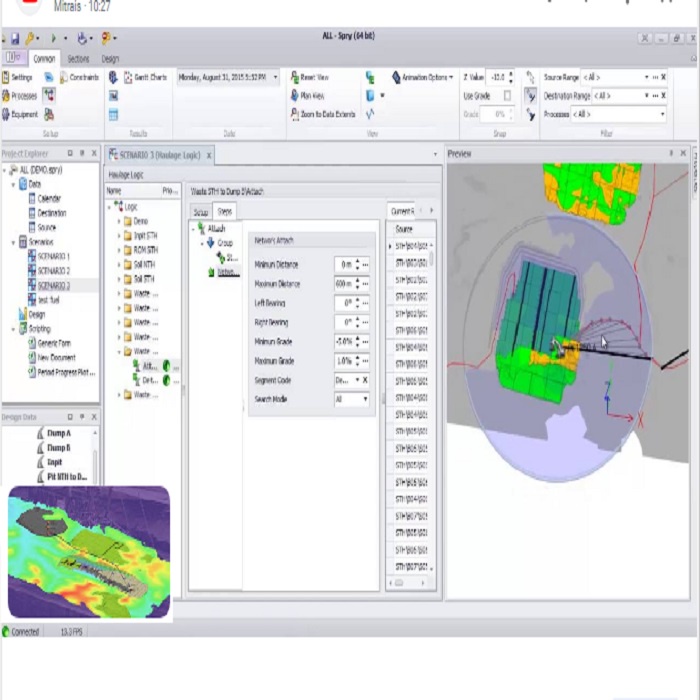
Task: Click the Minimum Grade stepper arrows
Action: coord(357,342)
